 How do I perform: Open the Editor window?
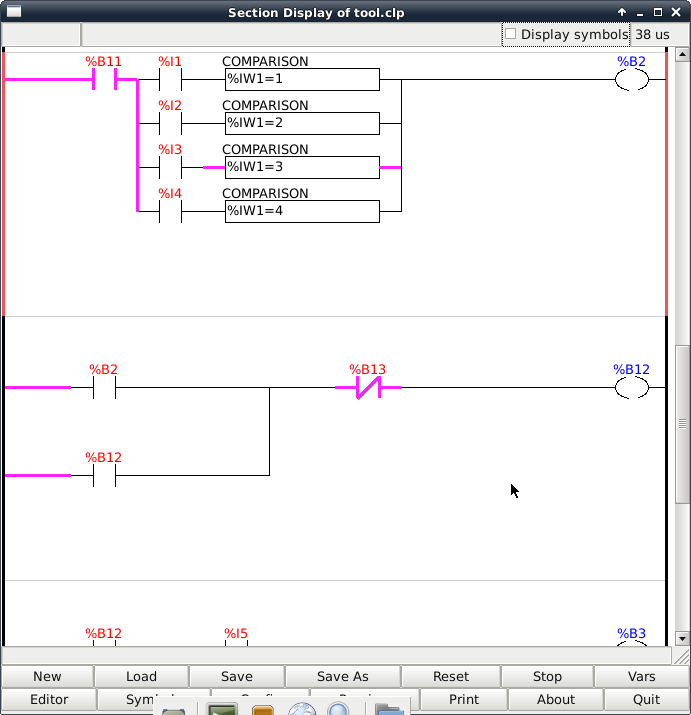coord(49,699)
